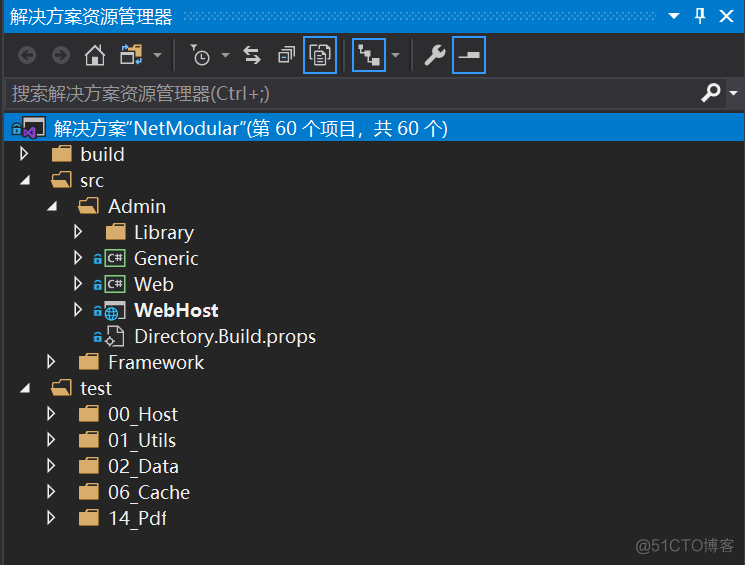Click the Back navigation arrow in the toolbar
The image size is (745, 565).
pos(27,55)
